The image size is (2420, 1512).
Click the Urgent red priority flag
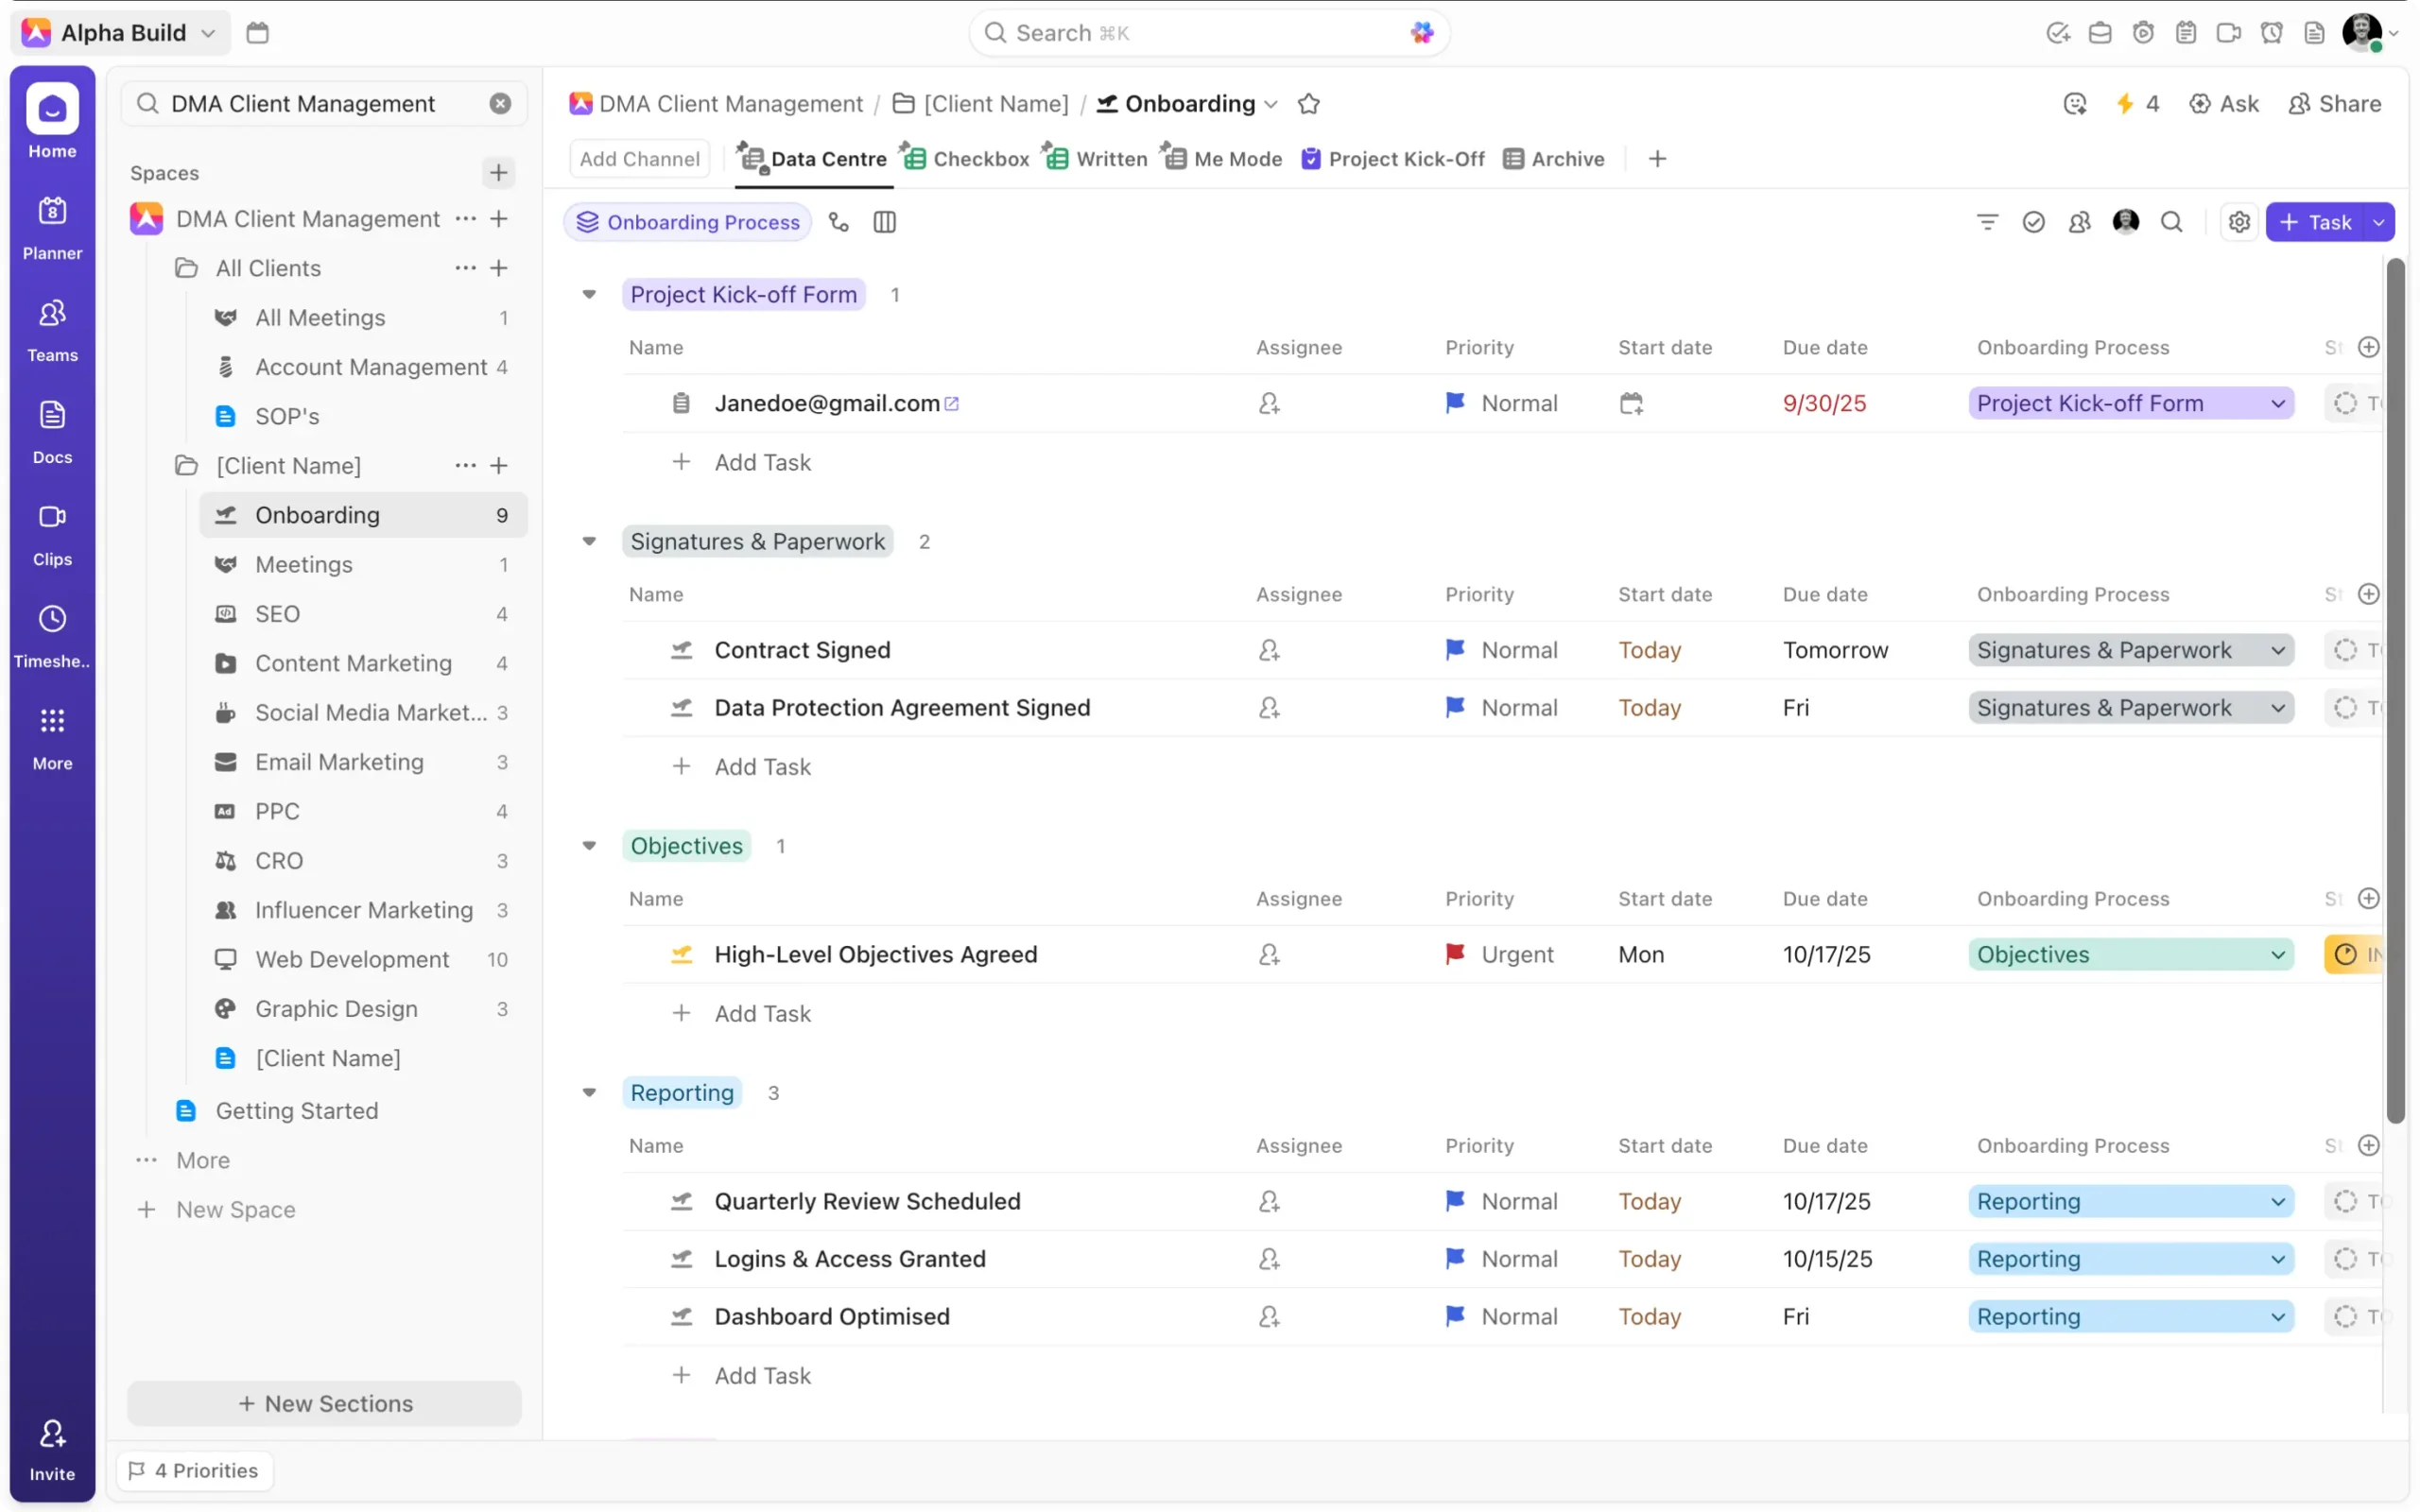point(1455,954)
